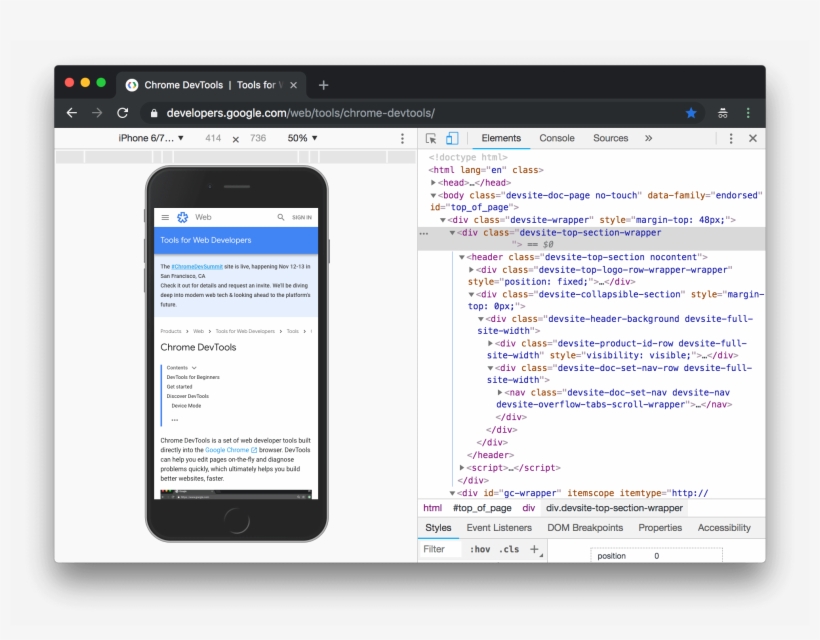Click DevTools for Beginners contents link
820x640 pixels.
pos(193,378)
